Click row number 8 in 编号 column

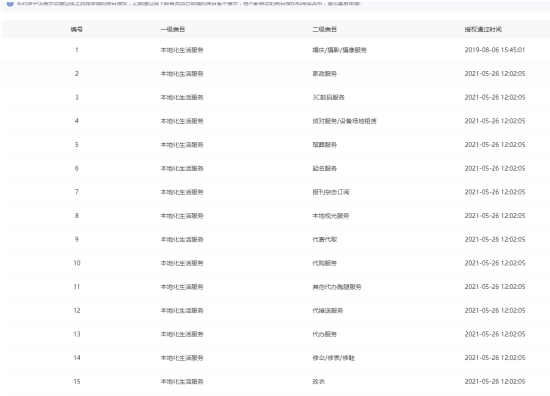[x=76, y=216]
